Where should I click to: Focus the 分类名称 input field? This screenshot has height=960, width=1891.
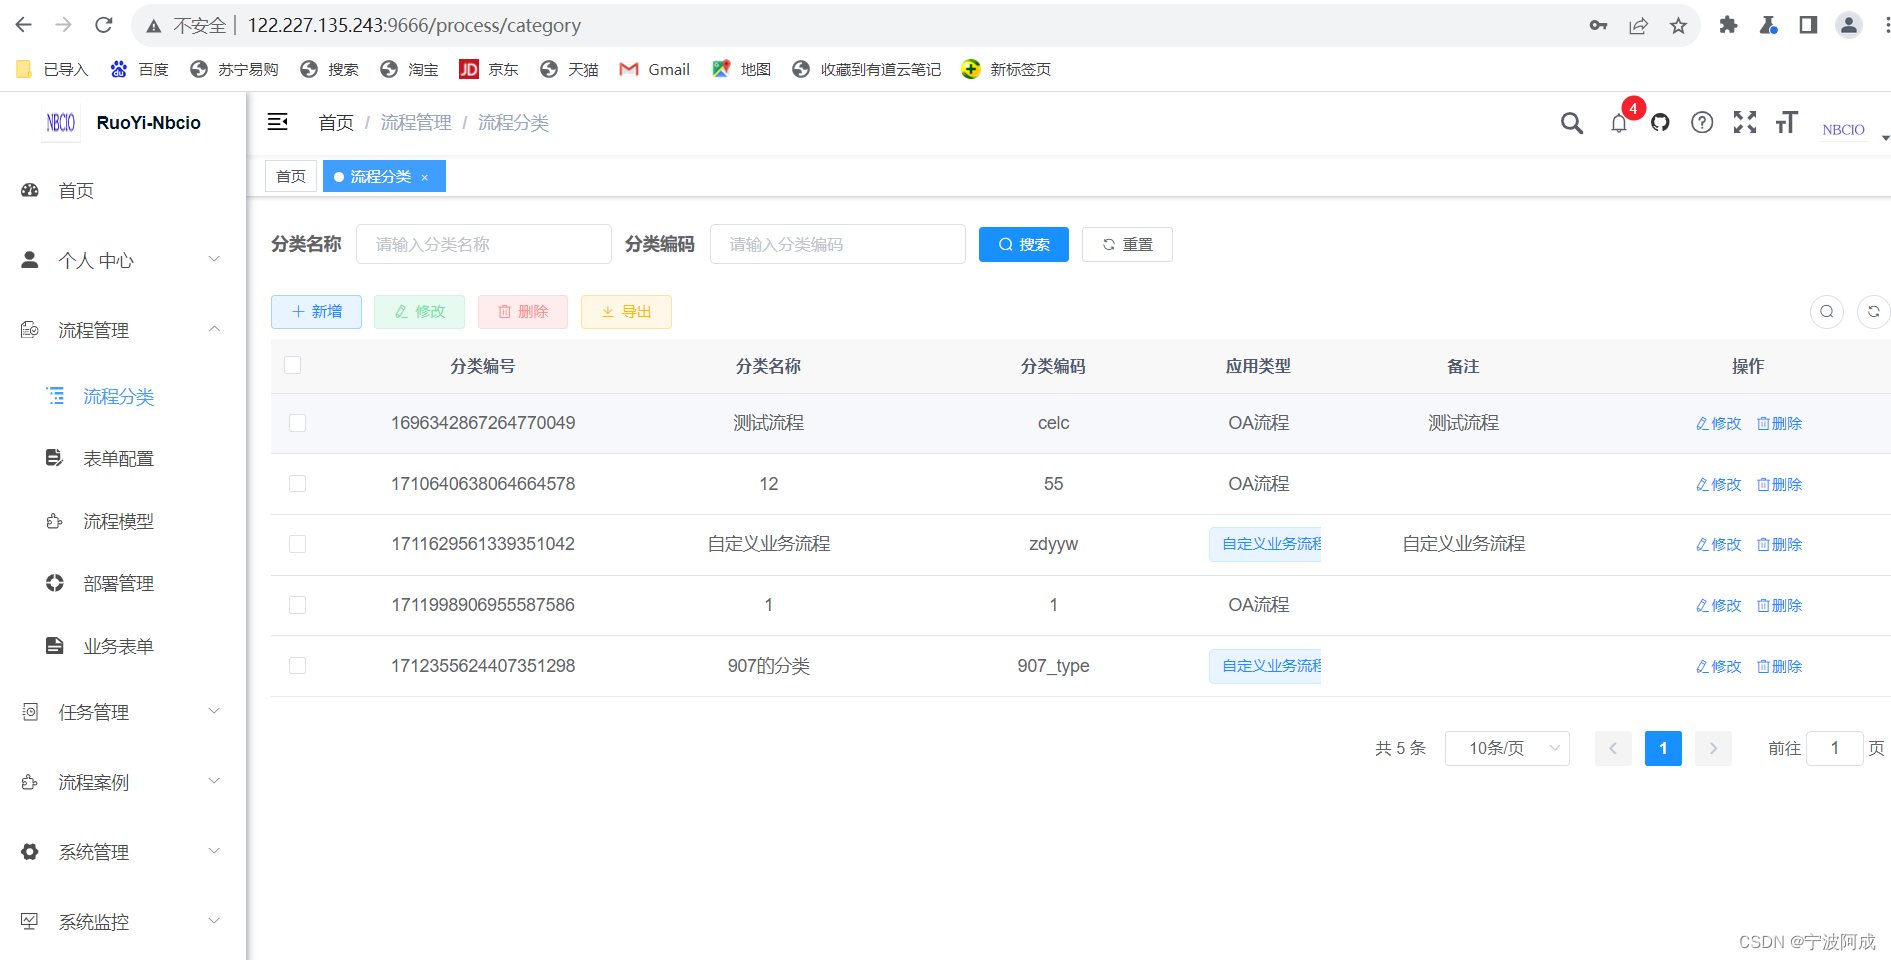(484, 244)
